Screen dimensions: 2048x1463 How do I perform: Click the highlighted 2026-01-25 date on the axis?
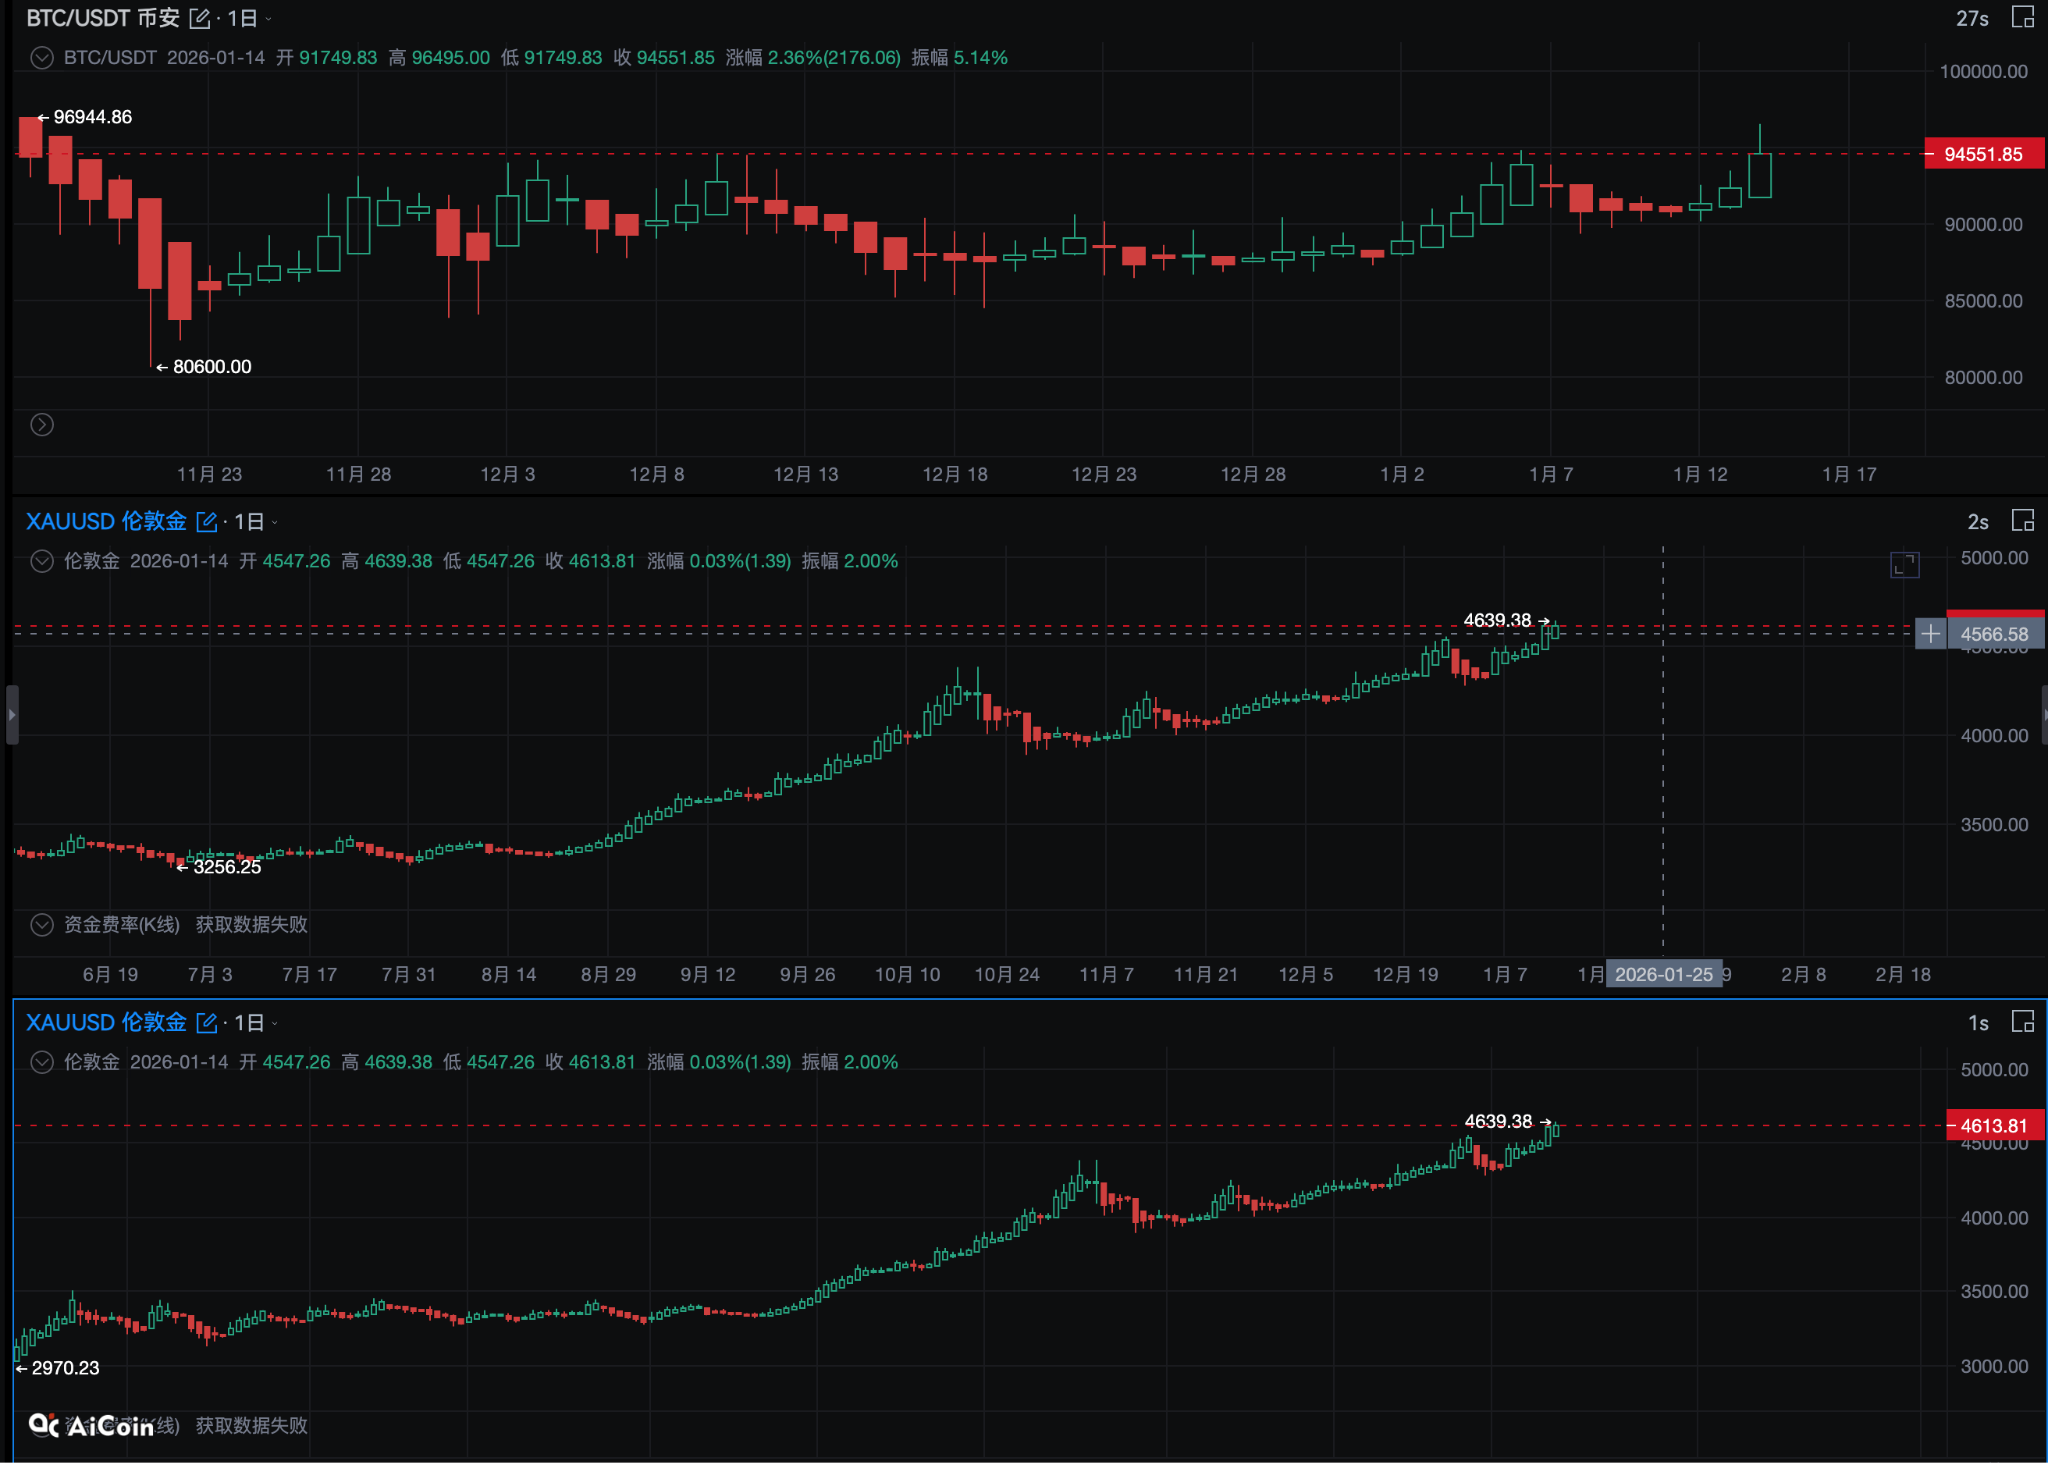coord(1665,973)
